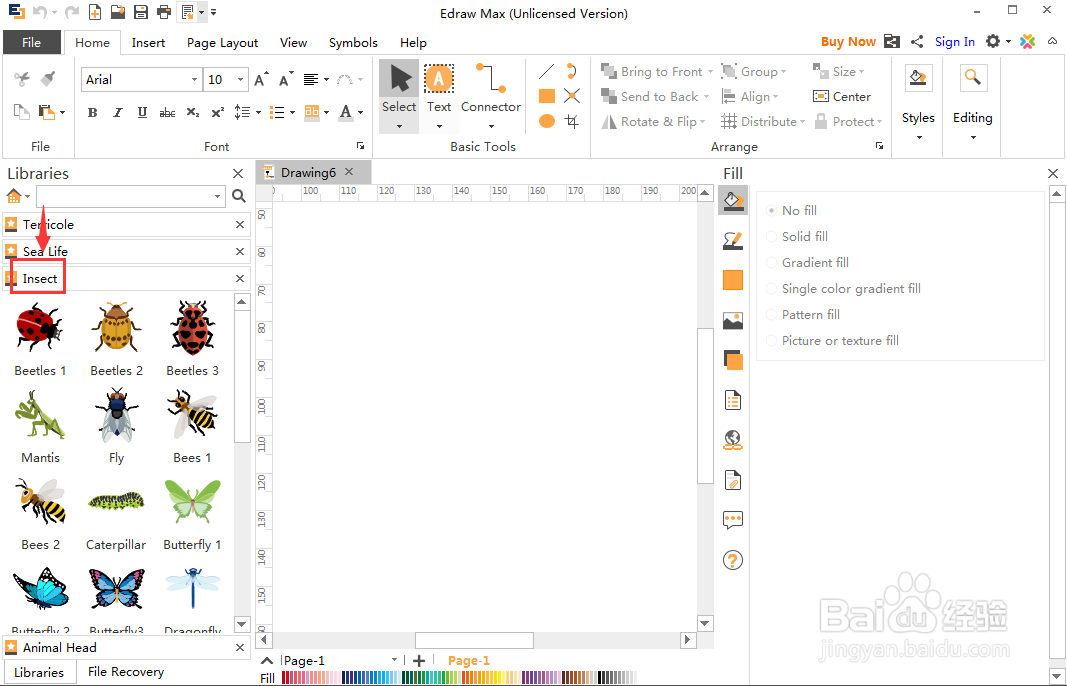Open the Help question mark icon
This screenshot has width=1067, height=686.
point(733,560)
